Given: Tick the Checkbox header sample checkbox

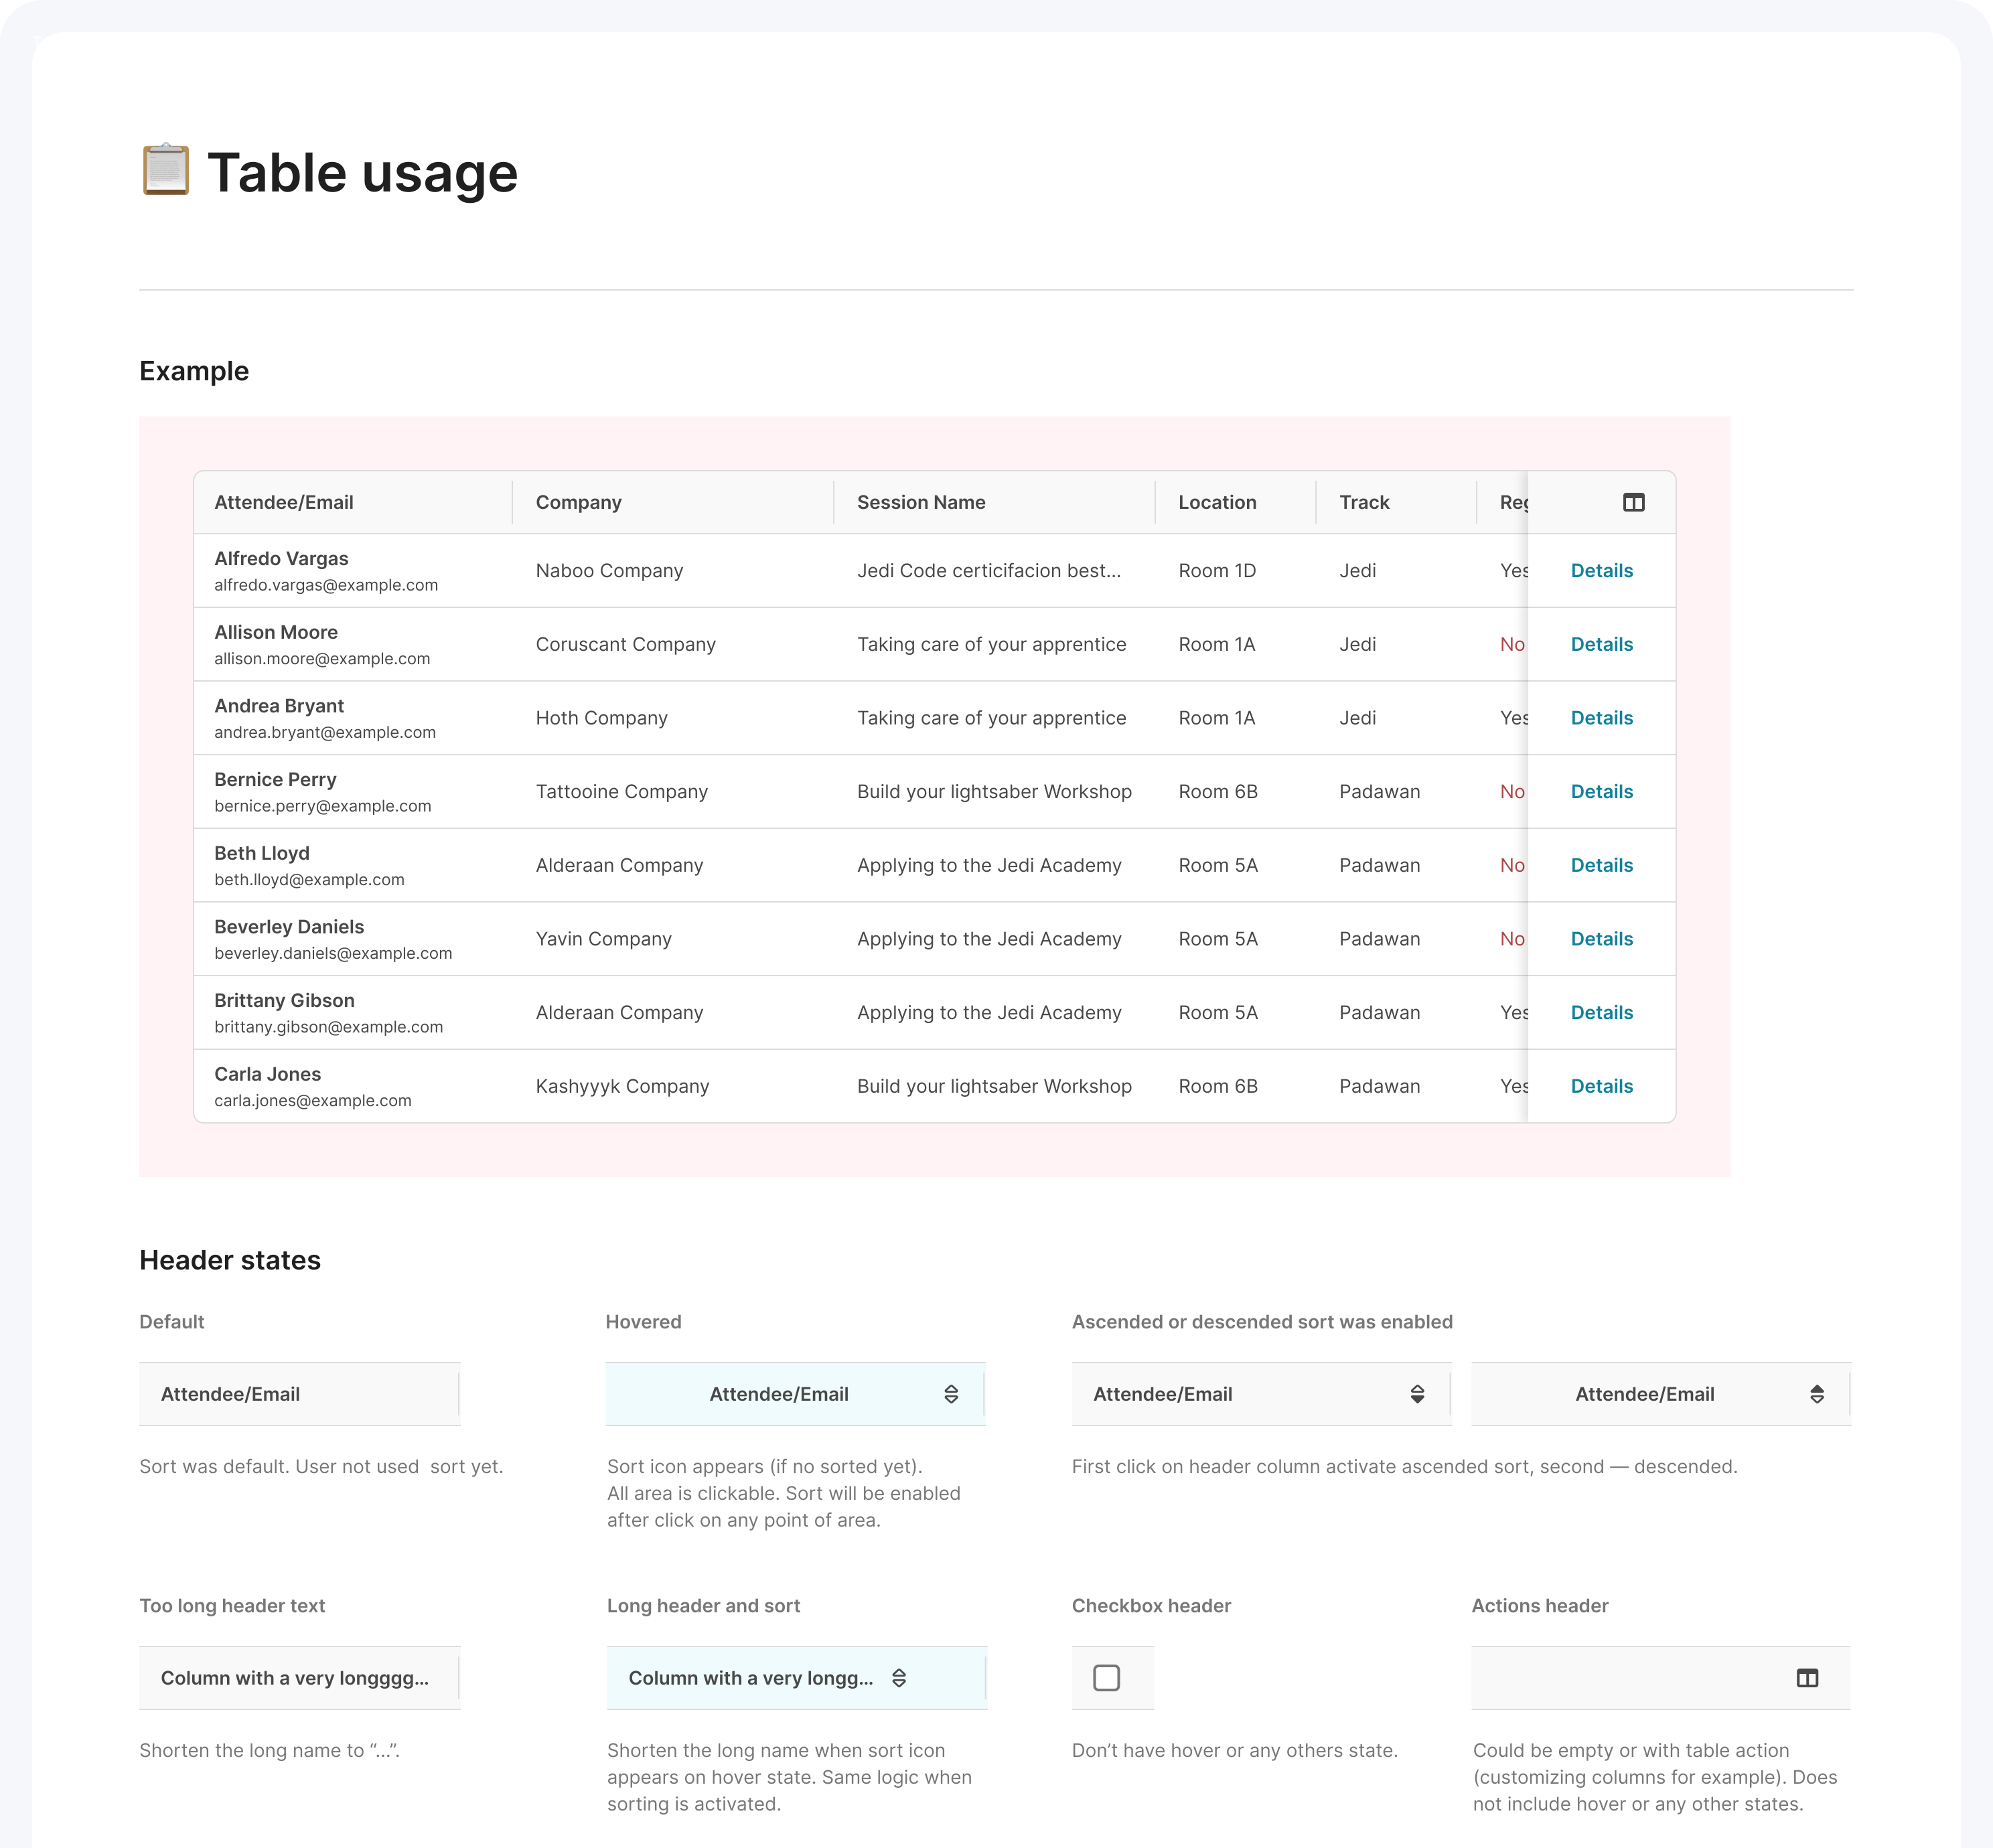Looking at the screenshot, I should coord(1106,1678).
